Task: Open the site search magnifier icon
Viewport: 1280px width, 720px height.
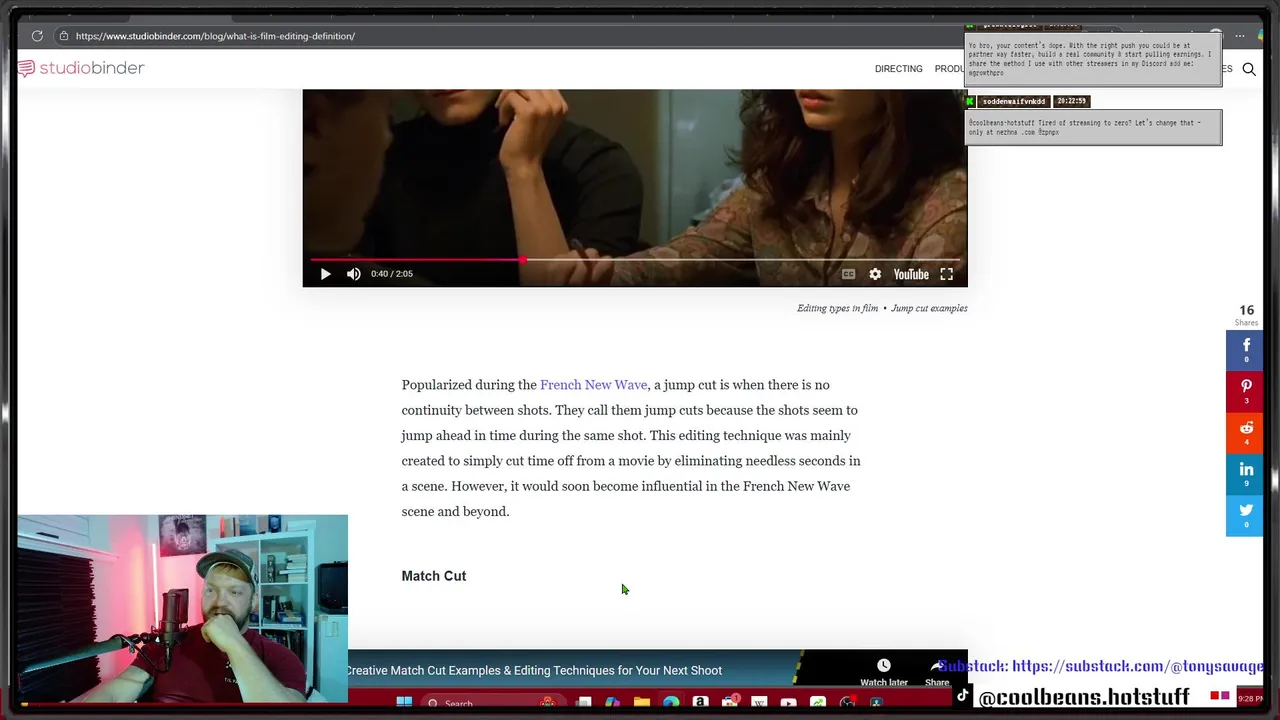Action: 1249,69
